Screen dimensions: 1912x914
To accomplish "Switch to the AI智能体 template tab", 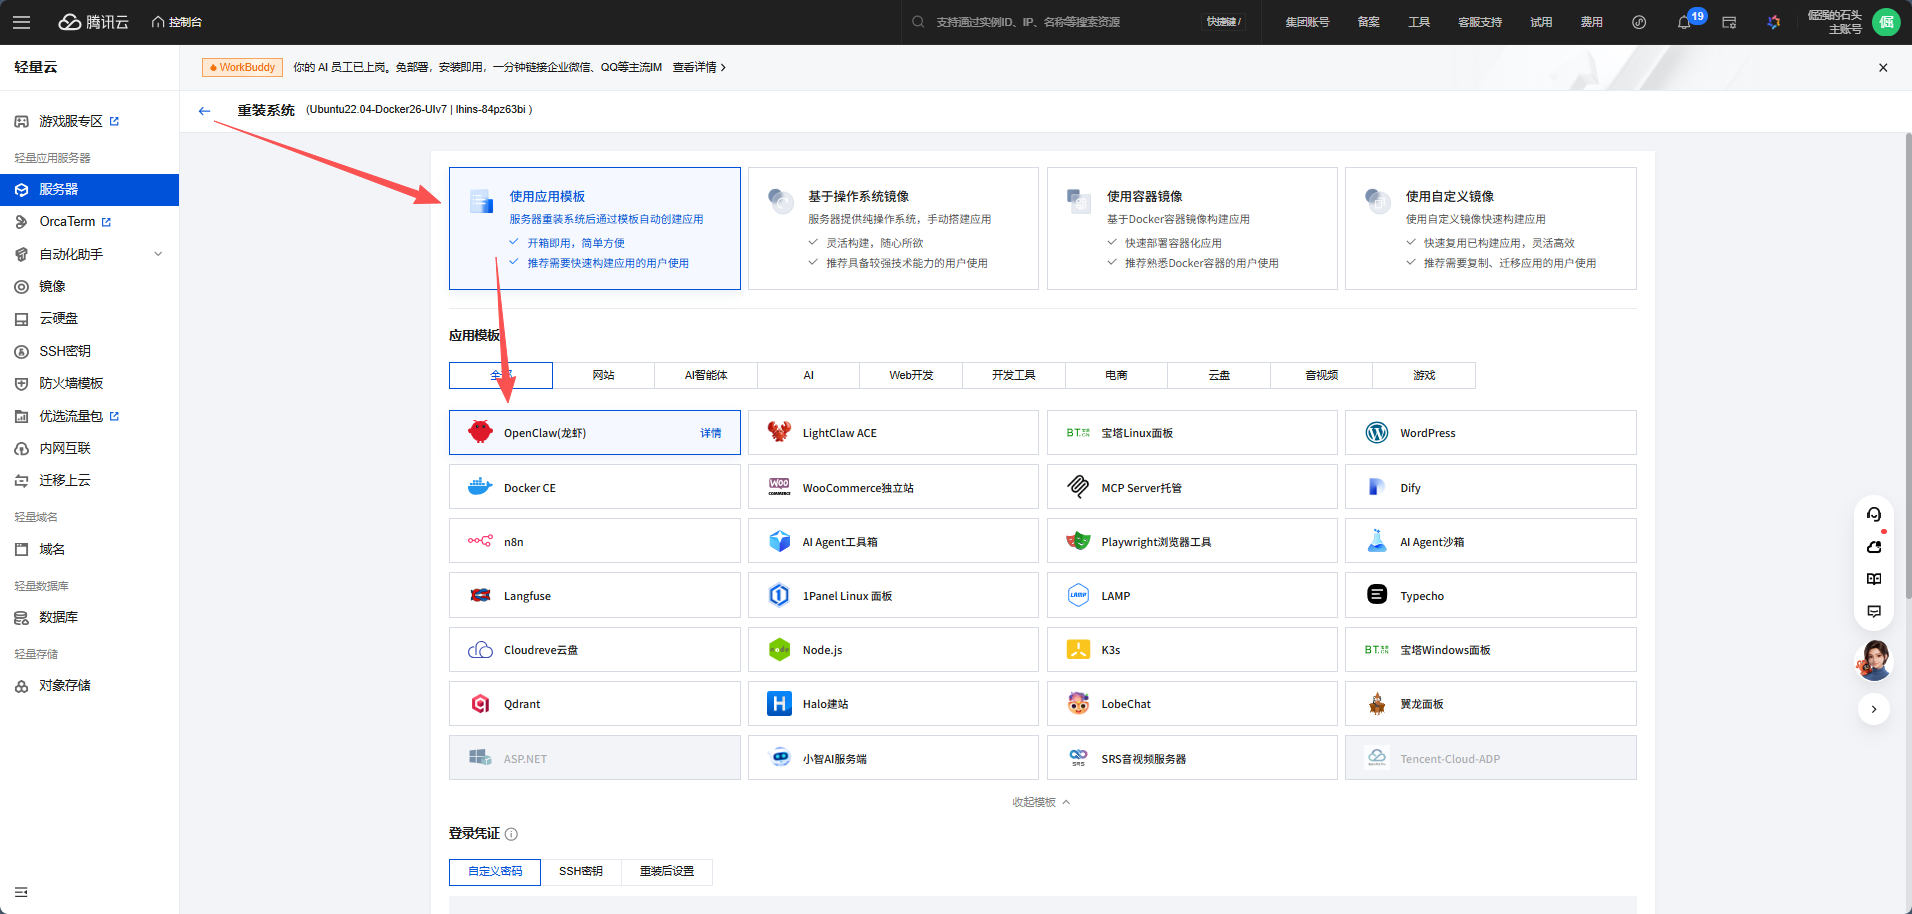I will tap(706, 375).
